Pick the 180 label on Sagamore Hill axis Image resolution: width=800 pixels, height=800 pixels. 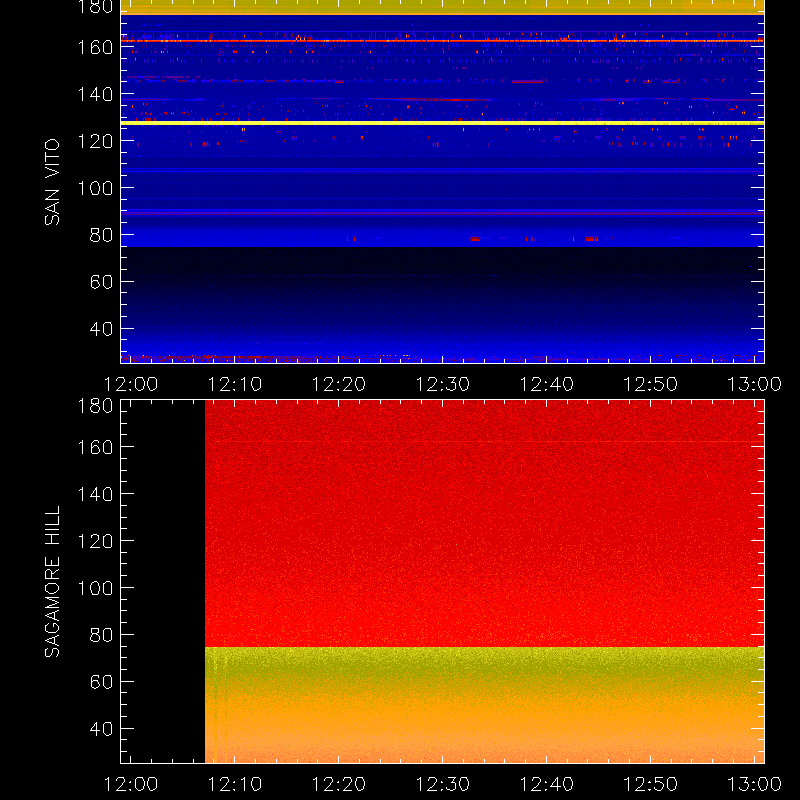(95, 407)
